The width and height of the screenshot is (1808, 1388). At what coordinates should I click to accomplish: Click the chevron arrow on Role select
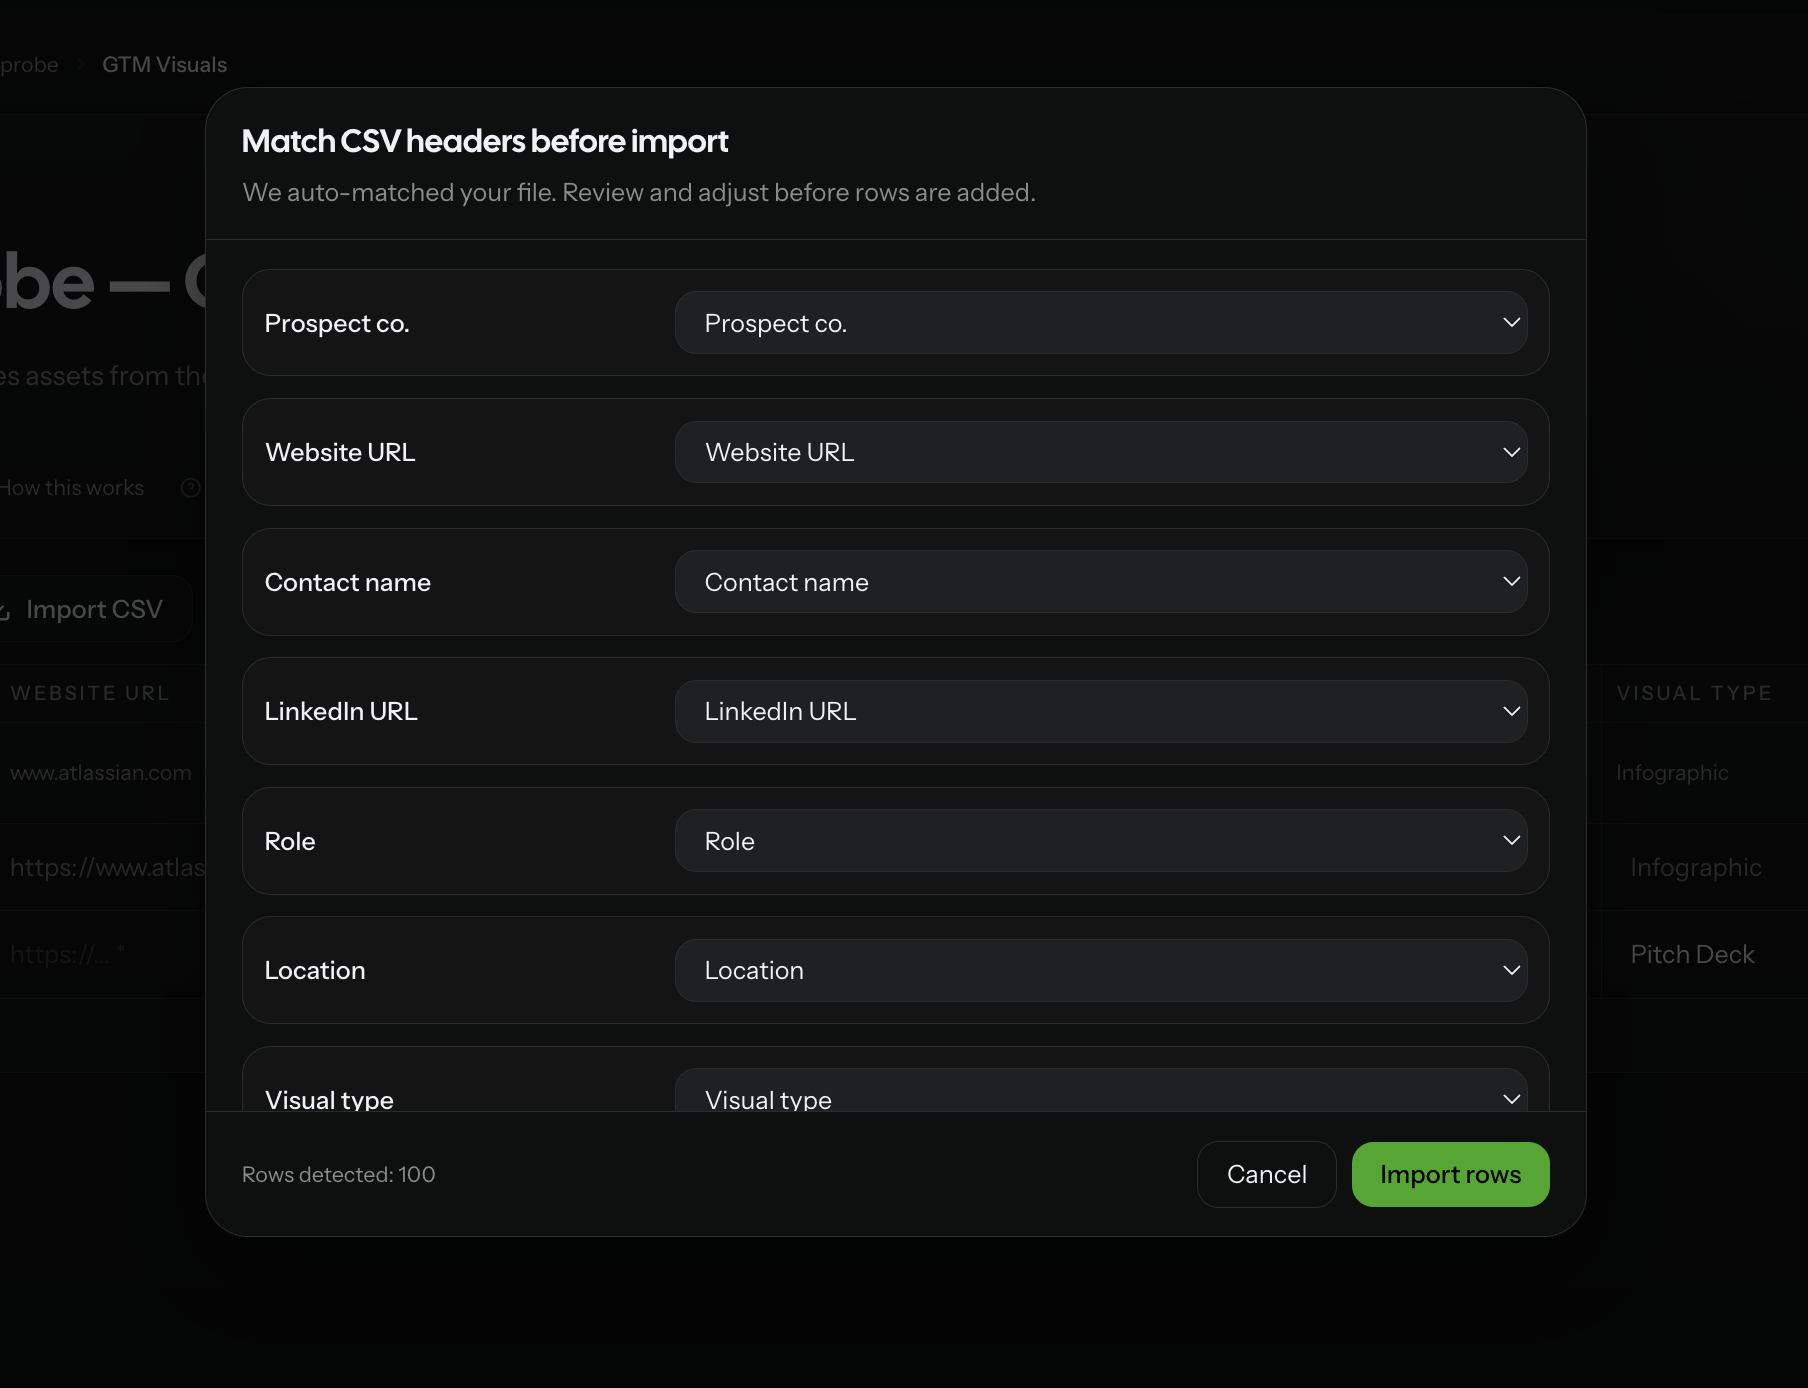(1511, 841)
